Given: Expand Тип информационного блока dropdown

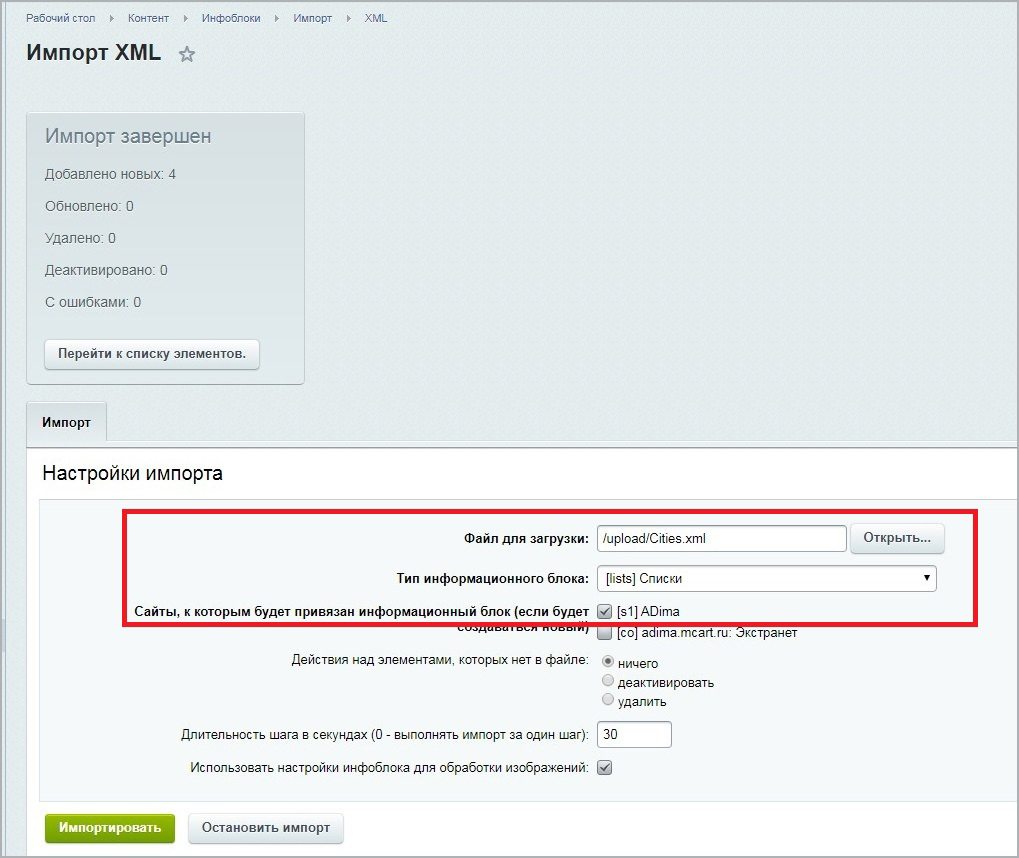Looking at the screenshot, I should point(766,578).
